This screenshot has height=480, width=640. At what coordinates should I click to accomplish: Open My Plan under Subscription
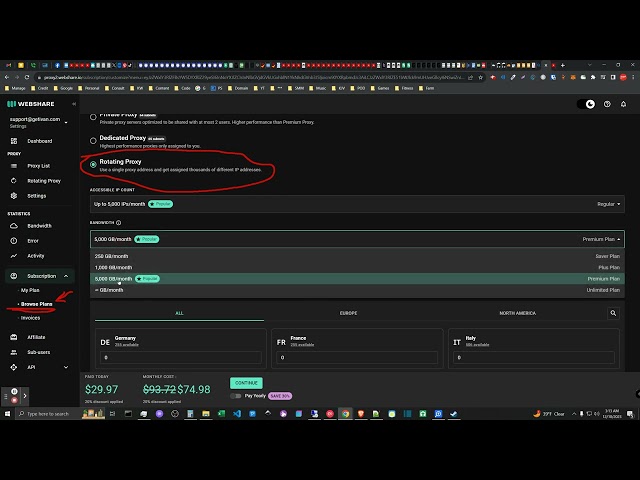point(30,290)
